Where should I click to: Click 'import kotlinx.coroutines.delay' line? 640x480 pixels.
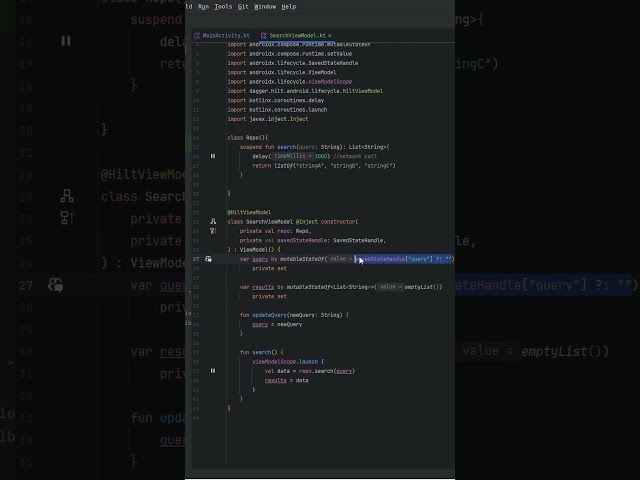[x=276, y=100]
